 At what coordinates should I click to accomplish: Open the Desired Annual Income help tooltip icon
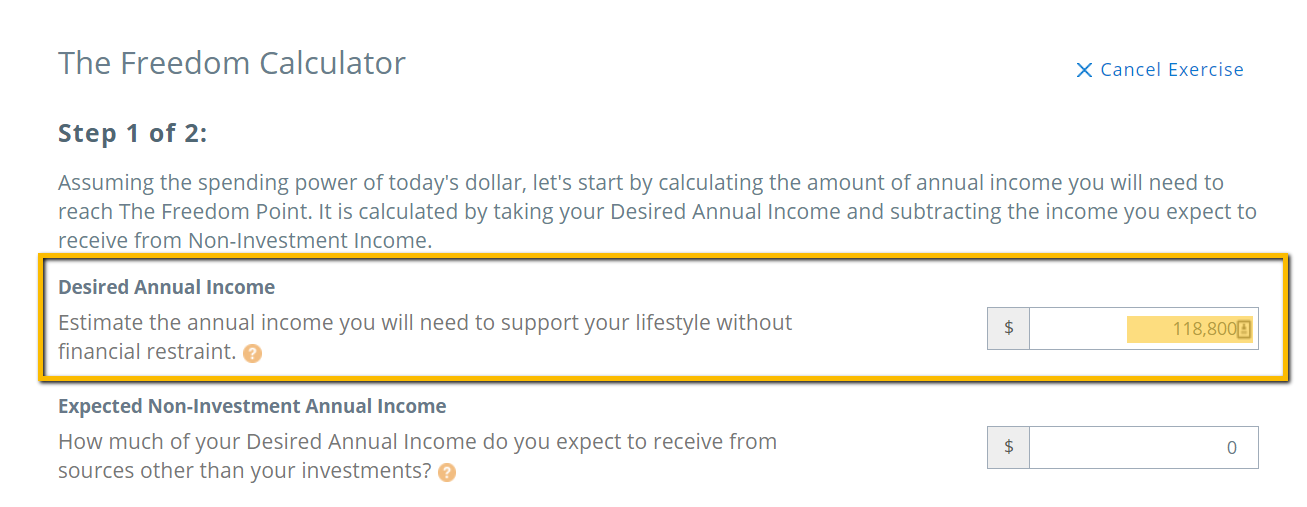(x=253, y=353)
